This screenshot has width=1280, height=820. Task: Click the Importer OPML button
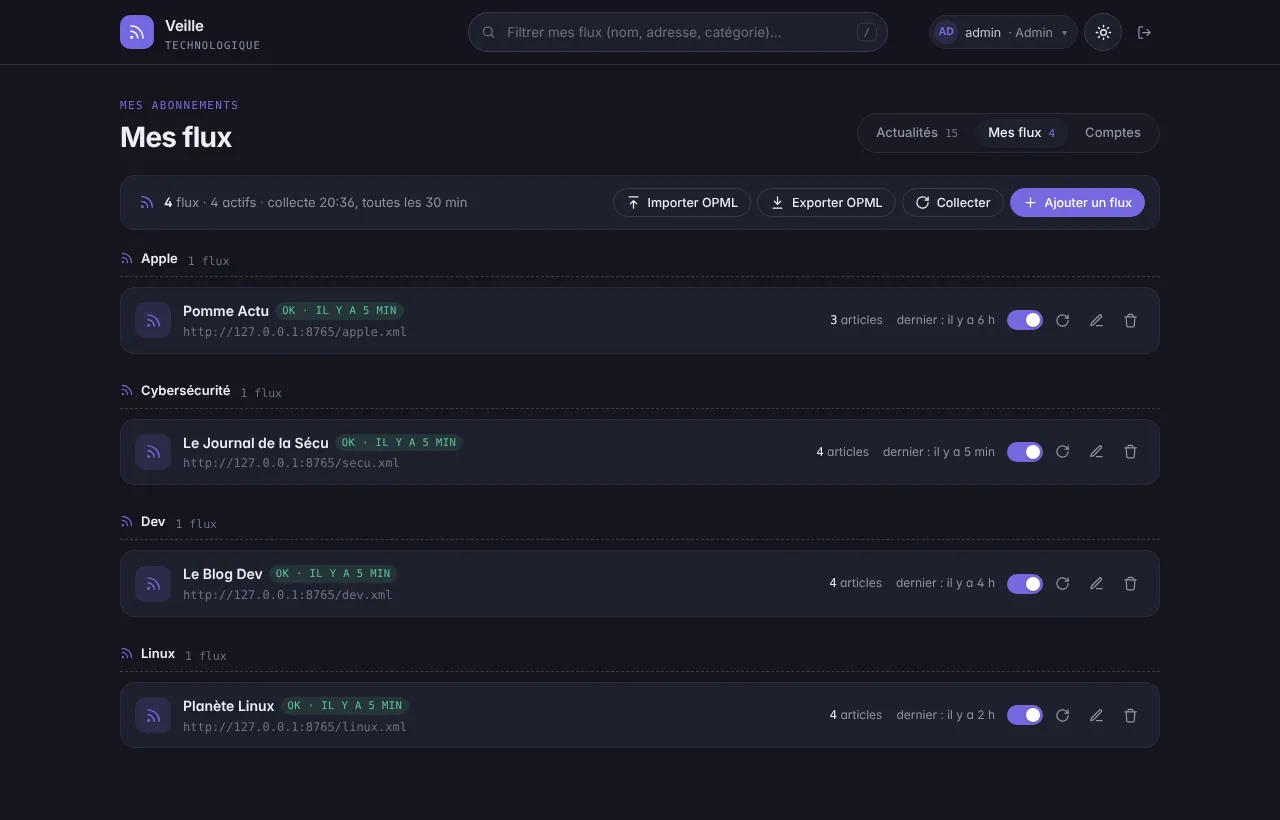pos(682,202)
